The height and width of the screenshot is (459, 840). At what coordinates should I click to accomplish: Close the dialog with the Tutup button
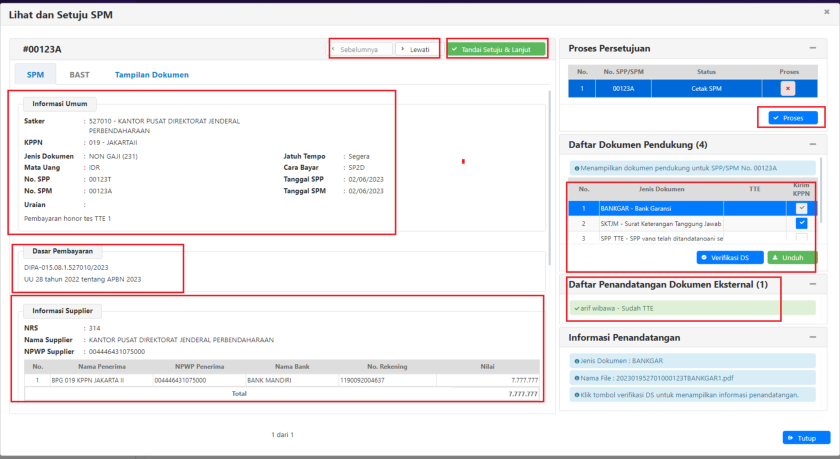[800, 437]
